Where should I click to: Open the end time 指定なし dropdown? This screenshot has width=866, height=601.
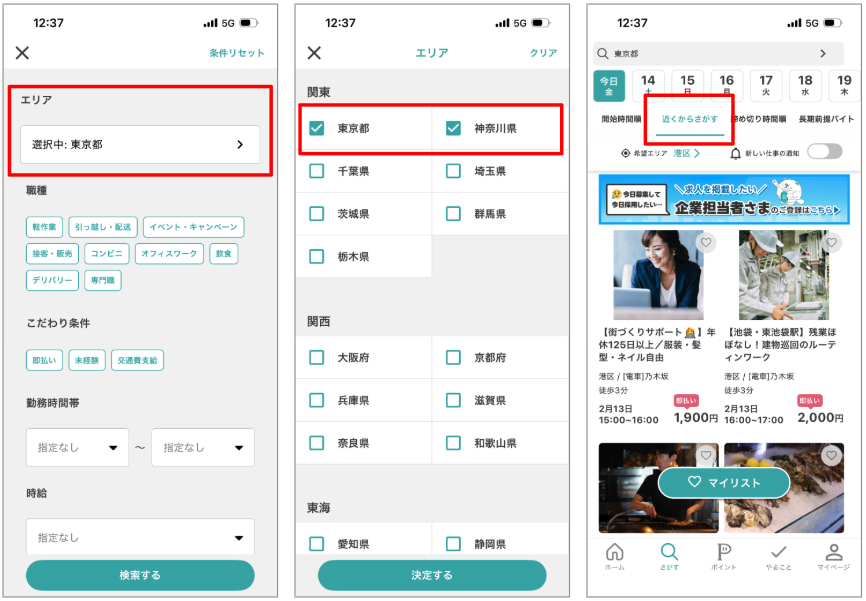pos(203,447)
